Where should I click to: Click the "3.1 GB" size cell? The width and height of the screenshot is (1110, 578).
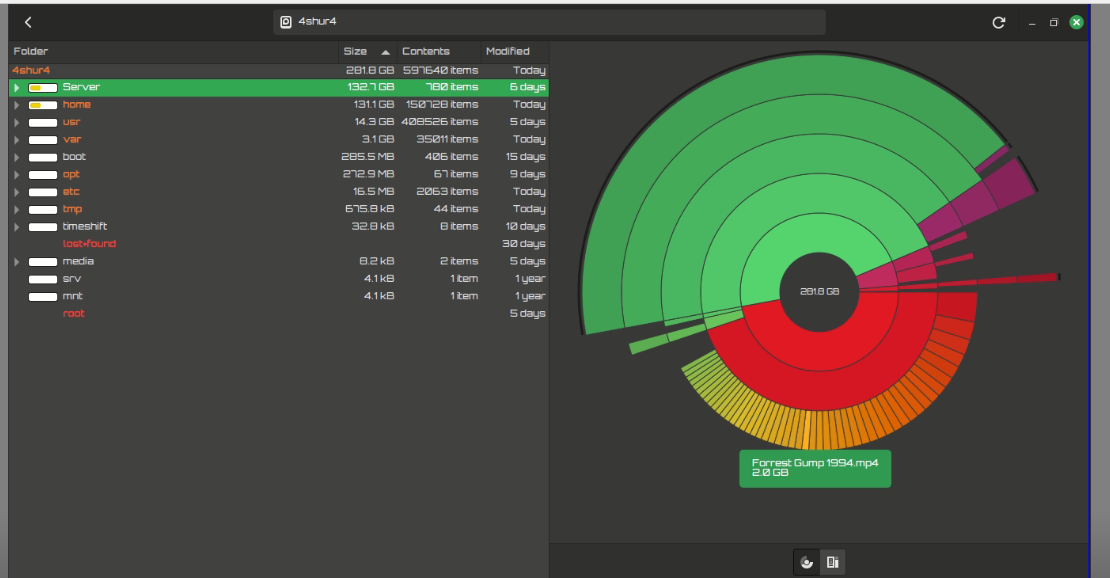[378, 140]
